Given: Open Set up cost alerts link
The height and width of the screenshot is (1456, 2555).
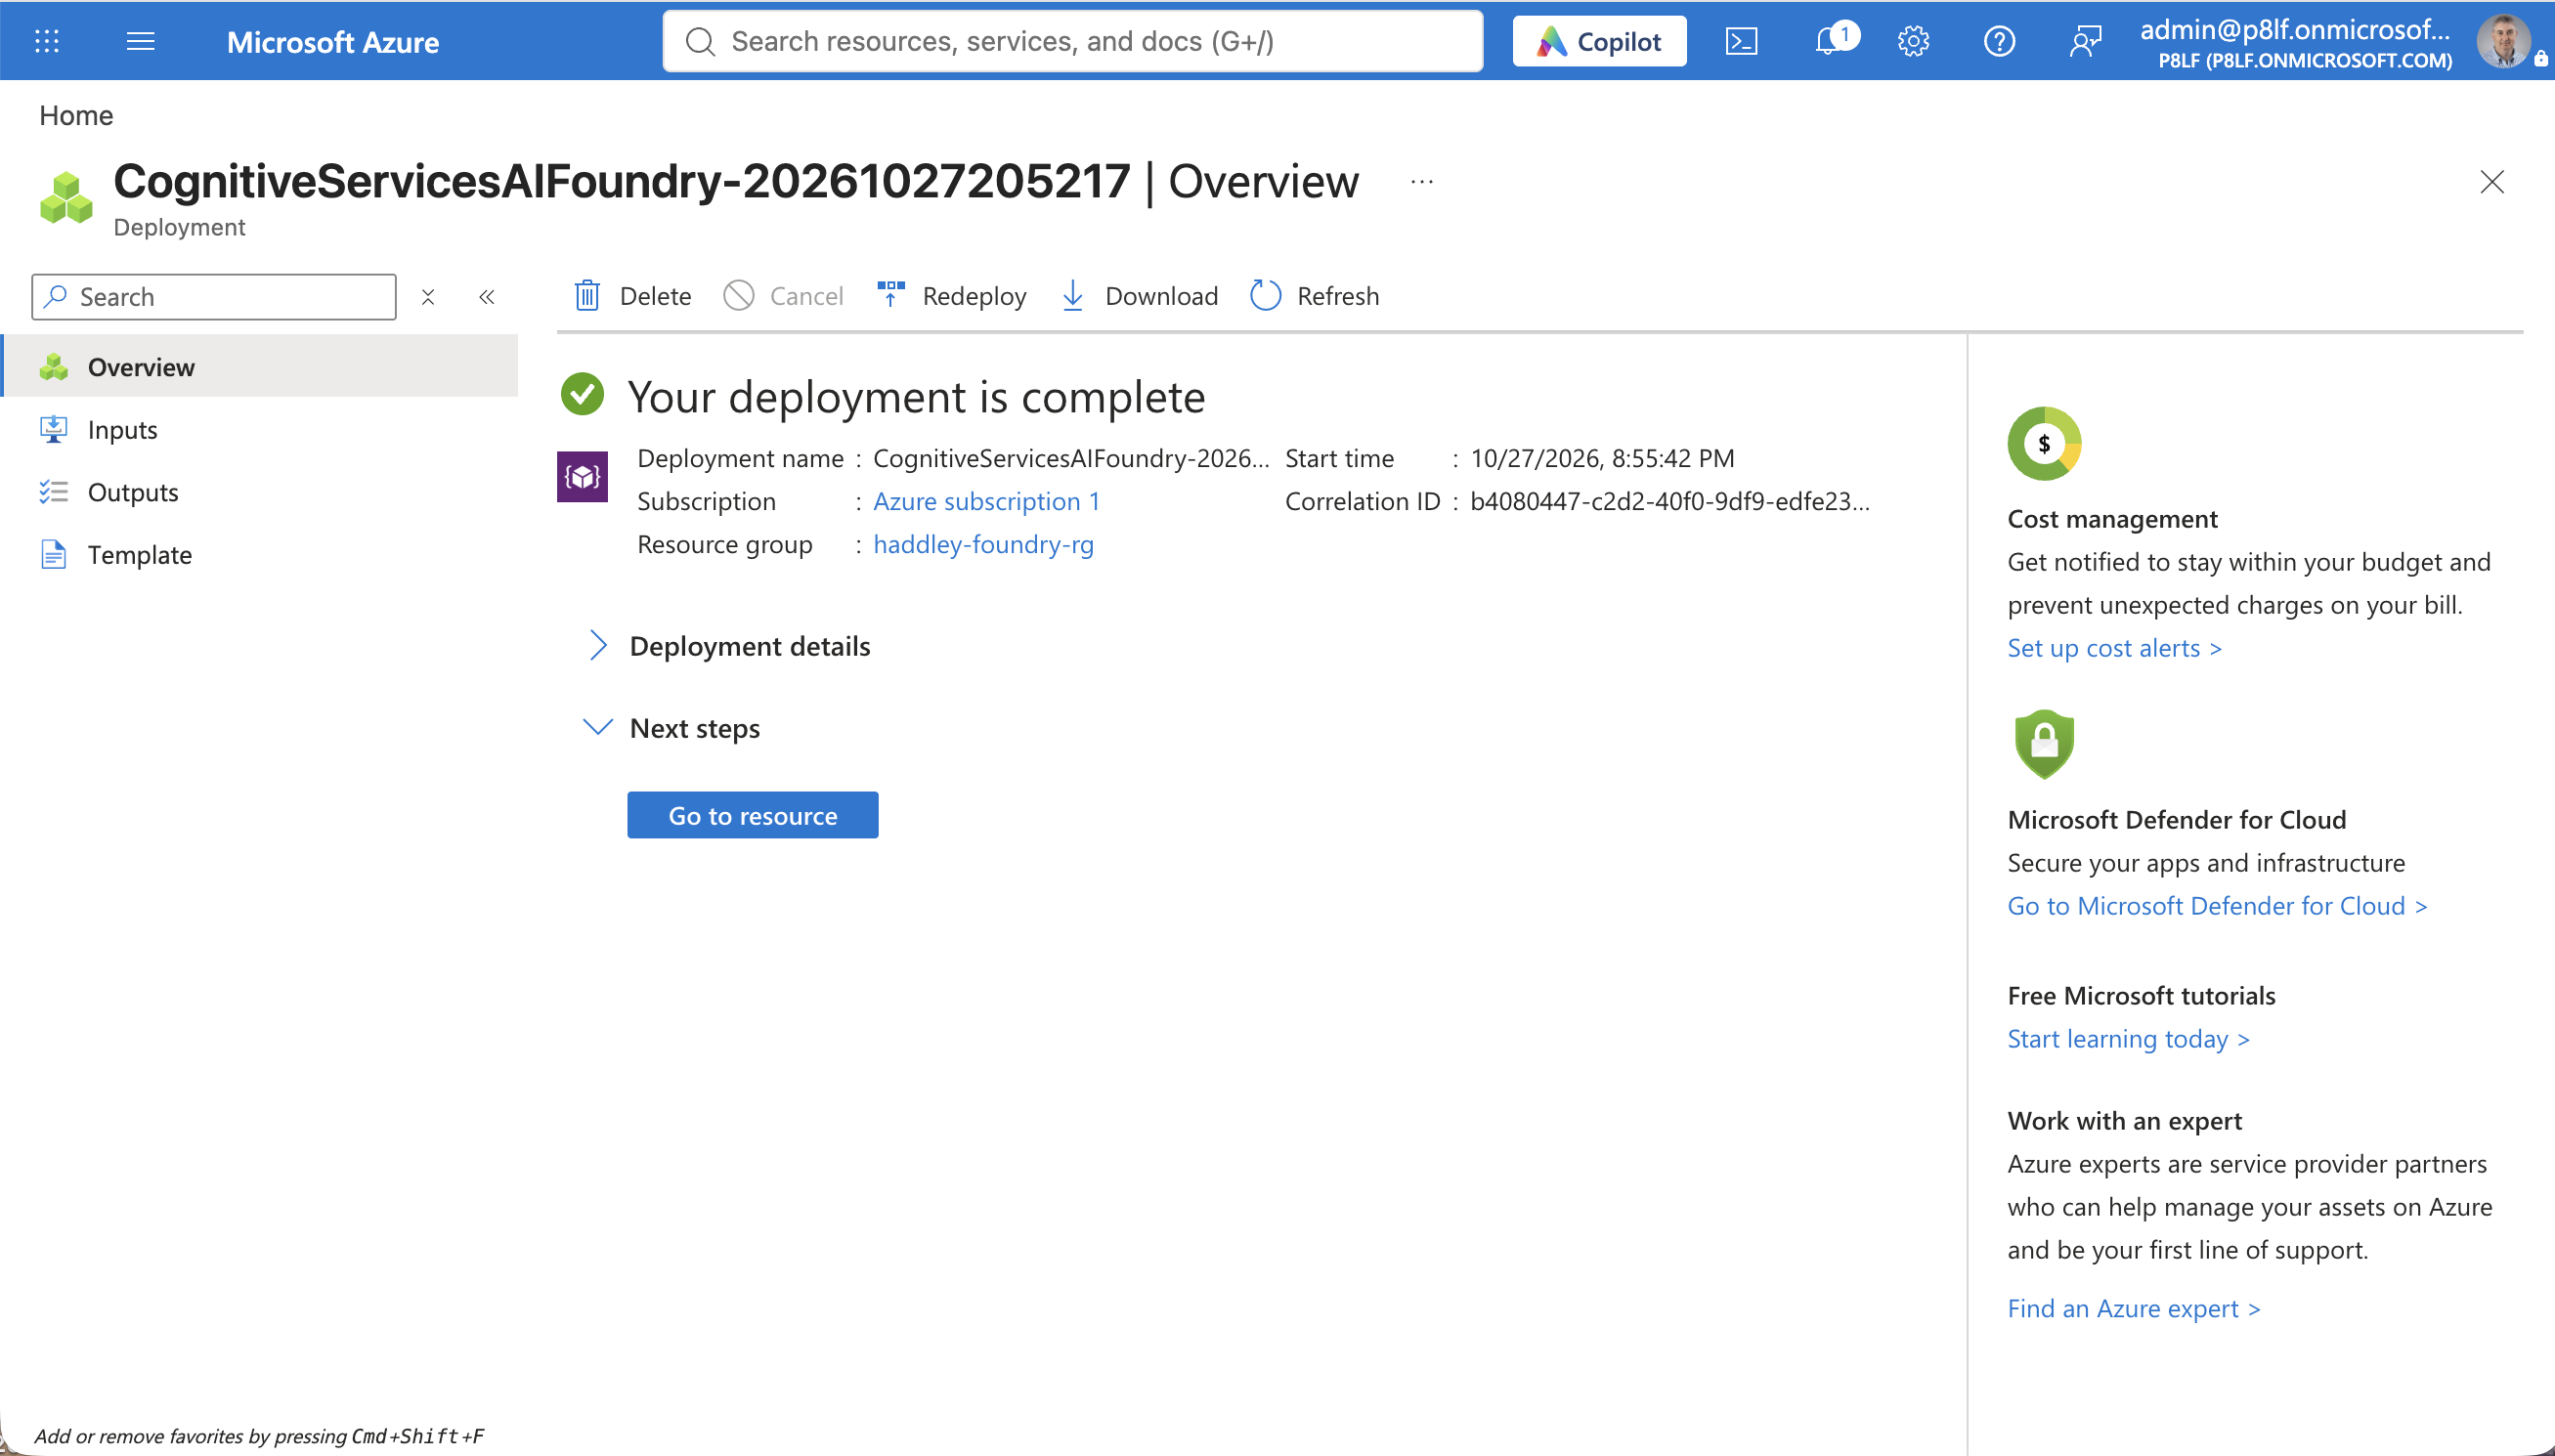Looking at the screenshot, I should tap(2115, 648).
